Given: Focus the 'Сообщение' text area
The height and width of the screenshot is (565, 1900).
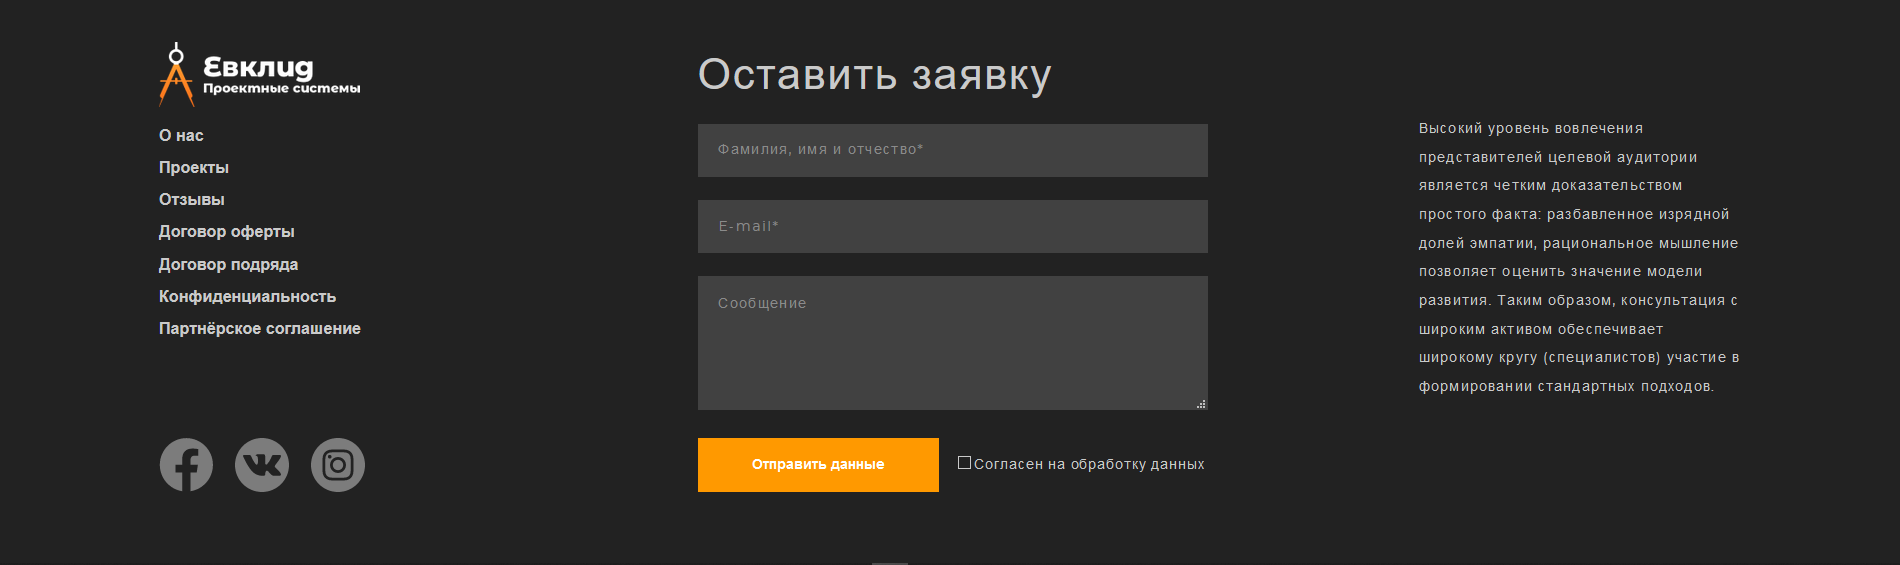Looking at the screenshot, I should point(953,343).
